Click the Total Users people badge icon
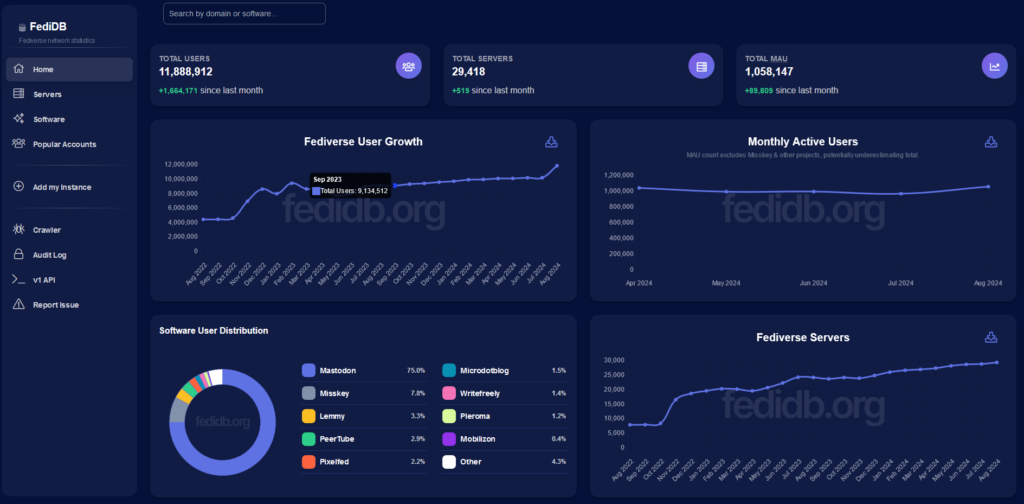This screenshot has height=504, width=1024. pyautogui.click(x=409, y=66)
